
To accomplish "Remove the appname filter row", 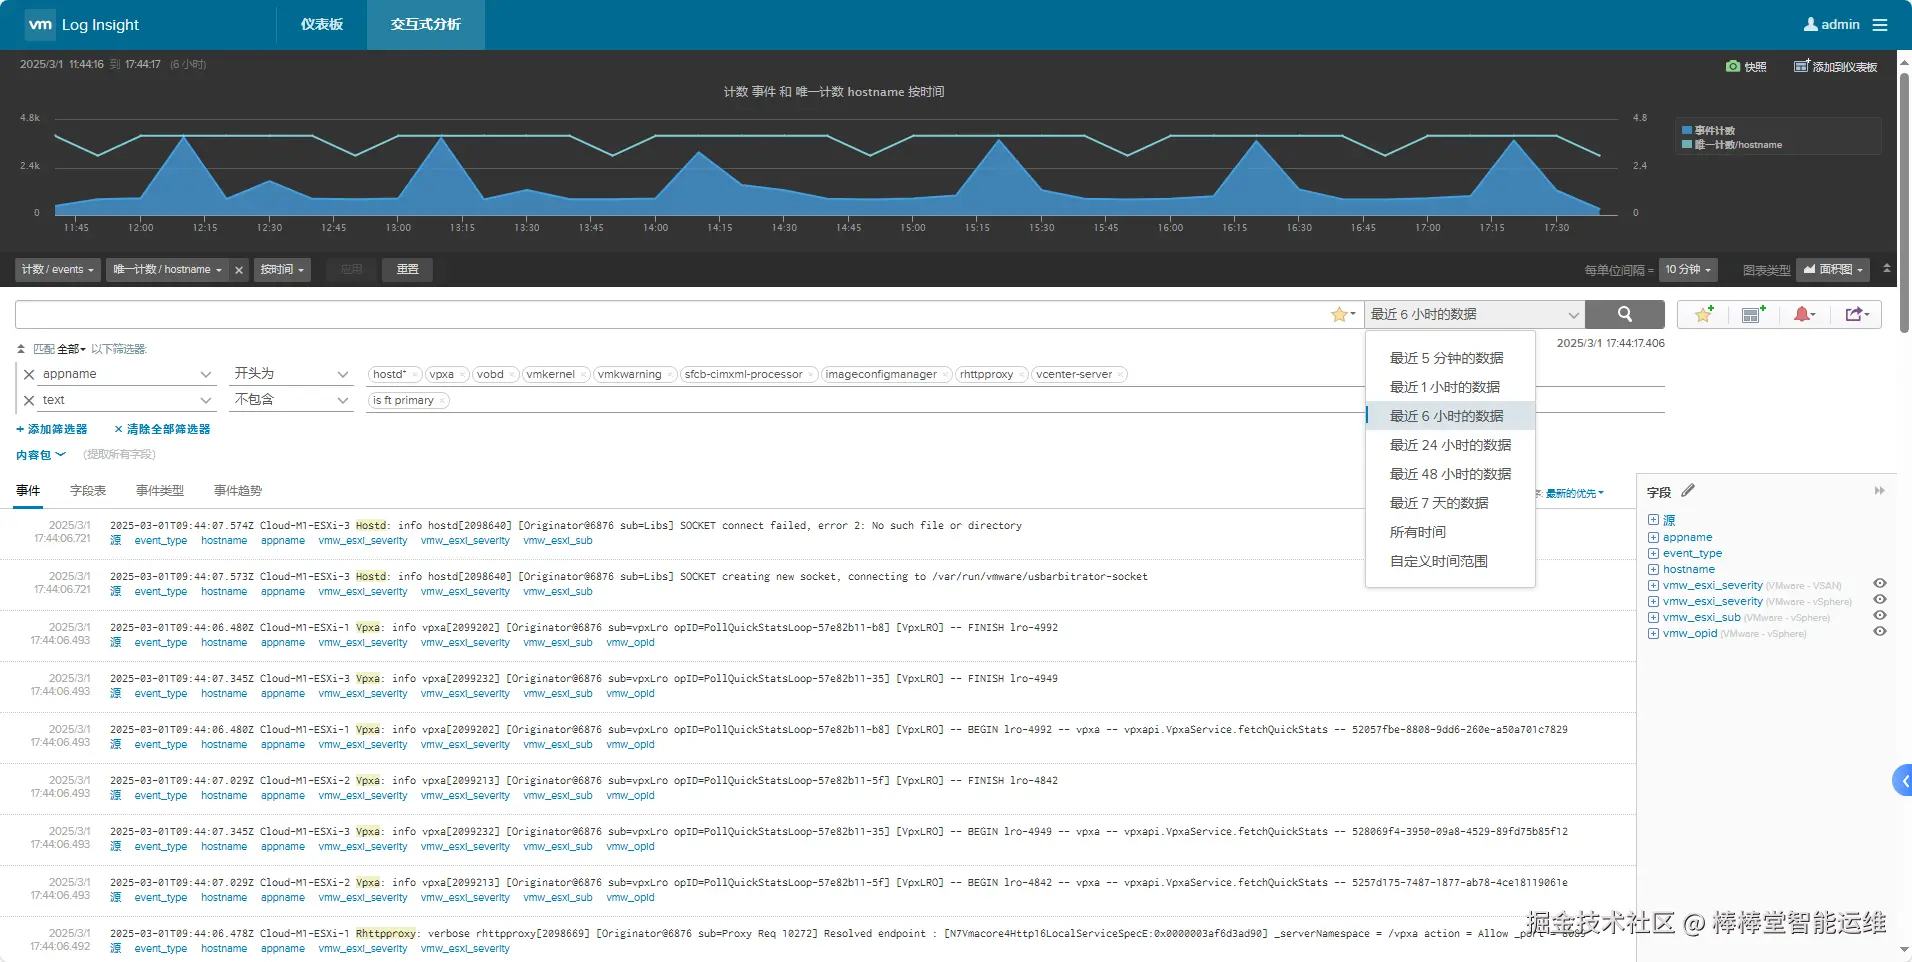I will 29,374.
